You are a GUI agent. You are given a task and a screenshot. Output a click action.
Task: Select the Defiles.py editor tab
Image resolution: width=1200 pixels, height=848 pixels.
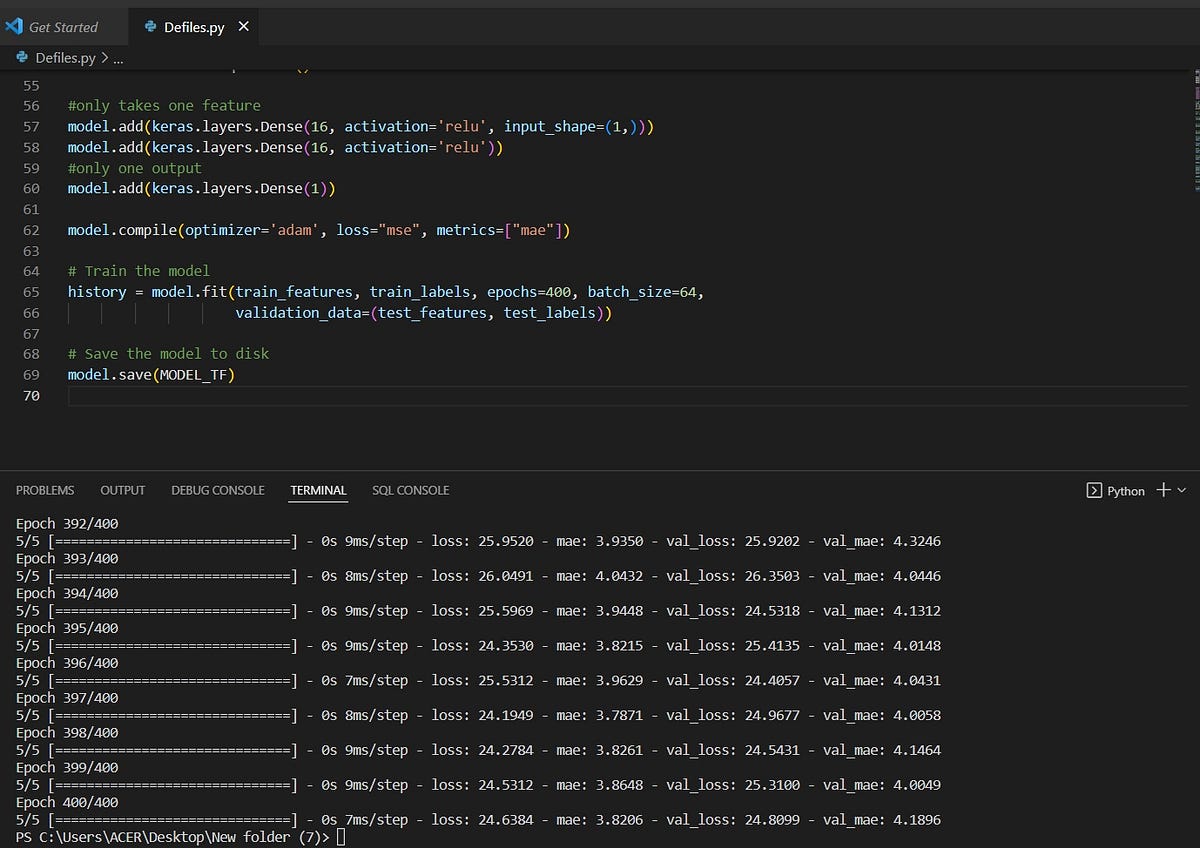[194, 27]
